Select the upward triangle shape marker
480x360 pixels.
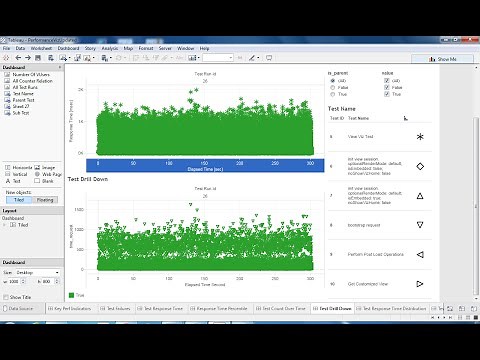pos(420,196)
